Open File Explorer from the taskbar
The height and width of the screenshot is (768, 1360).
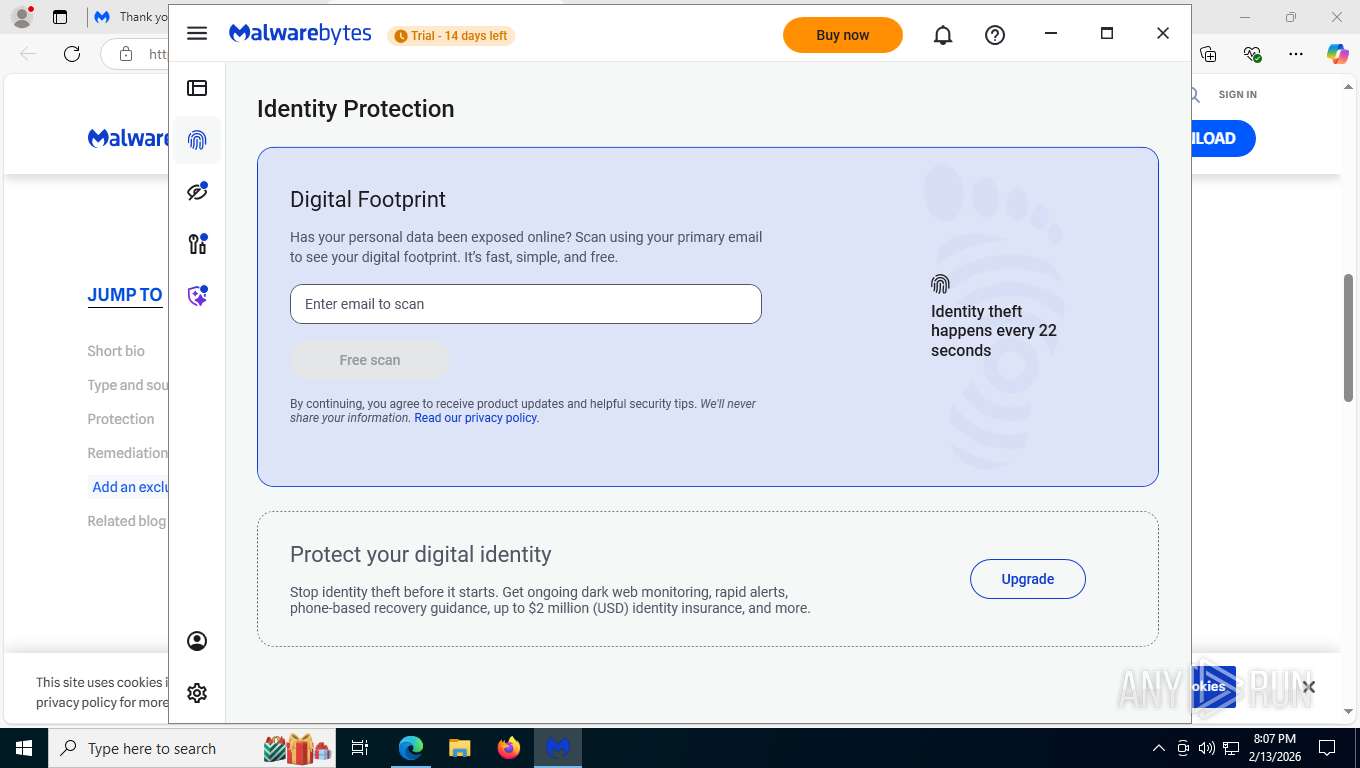(460, 748)
